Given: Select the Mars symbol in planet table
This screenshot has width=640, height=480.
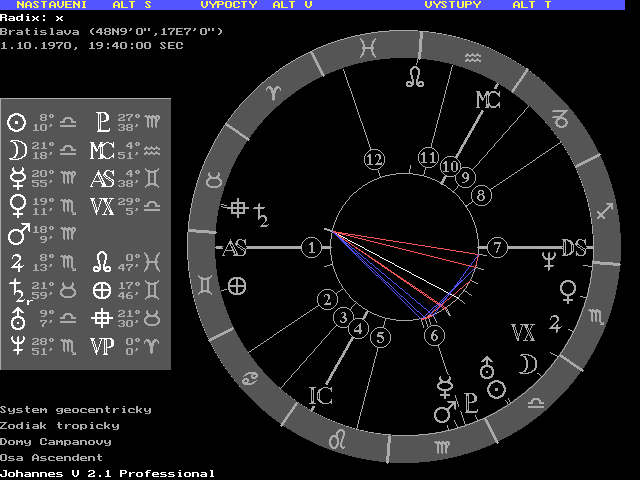Looking at the screenshot, I should click(x=16, y=236).
